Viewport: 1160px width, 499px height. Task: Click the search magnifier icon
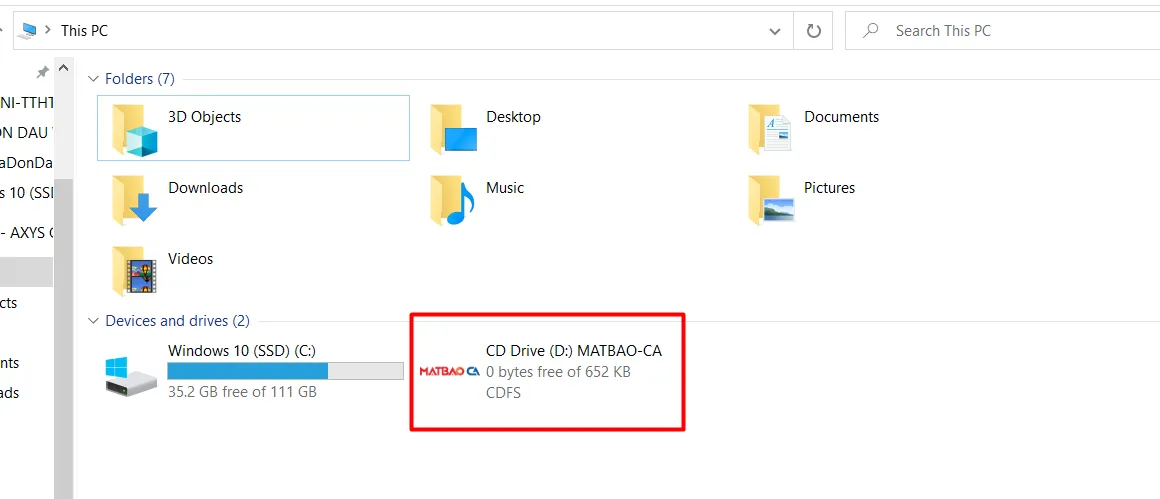tap(871, 30)
